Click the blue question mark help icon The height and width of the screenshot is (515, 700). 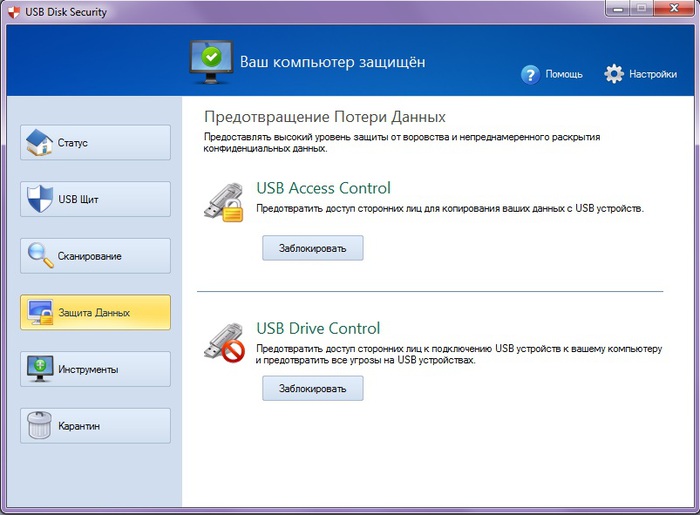point(530,75)
